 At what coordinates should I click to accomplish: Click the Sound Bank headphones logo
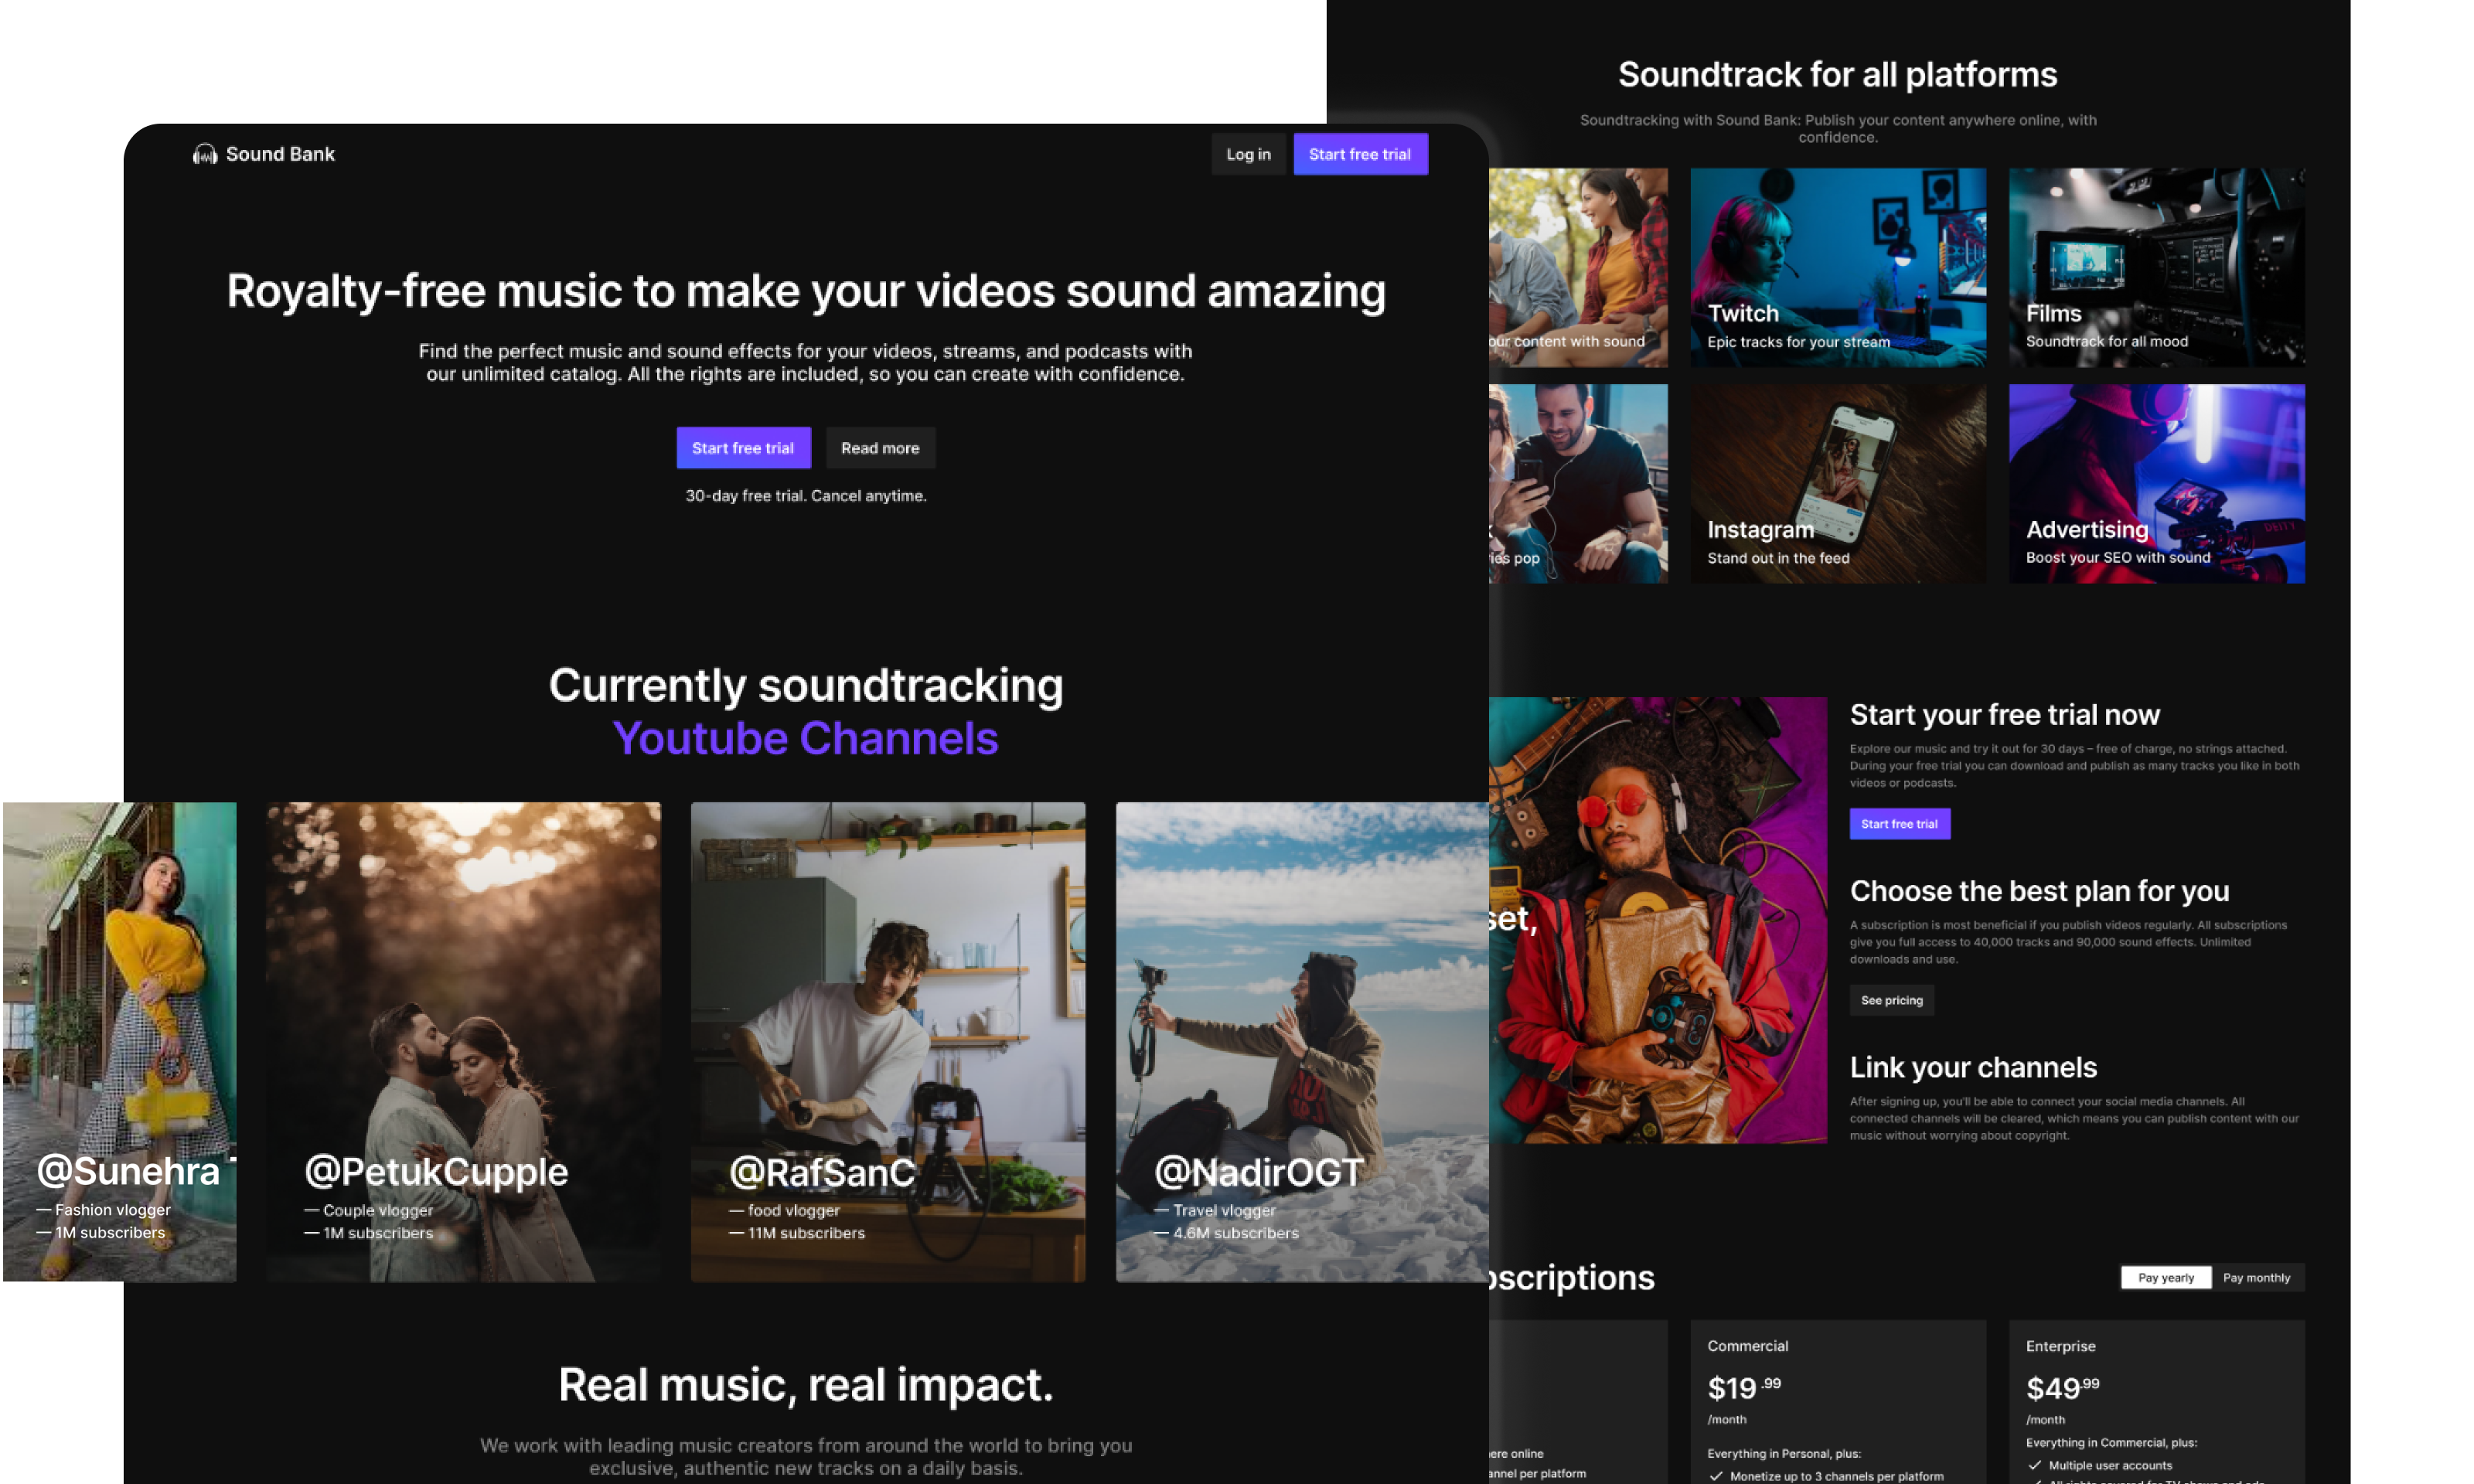click(205, 154)
